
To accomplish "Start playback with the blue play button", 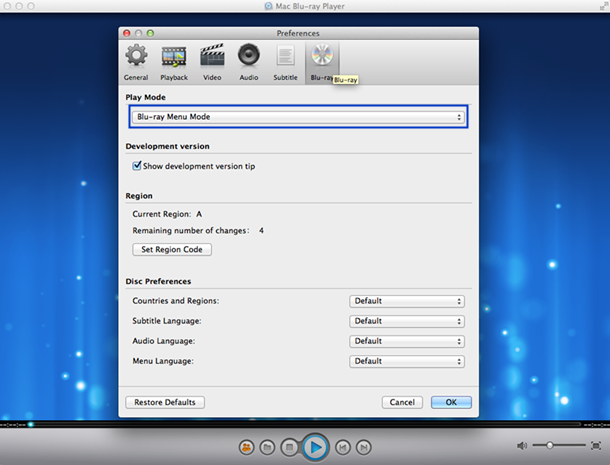I will pyautogui.click(x=316, y=447).
